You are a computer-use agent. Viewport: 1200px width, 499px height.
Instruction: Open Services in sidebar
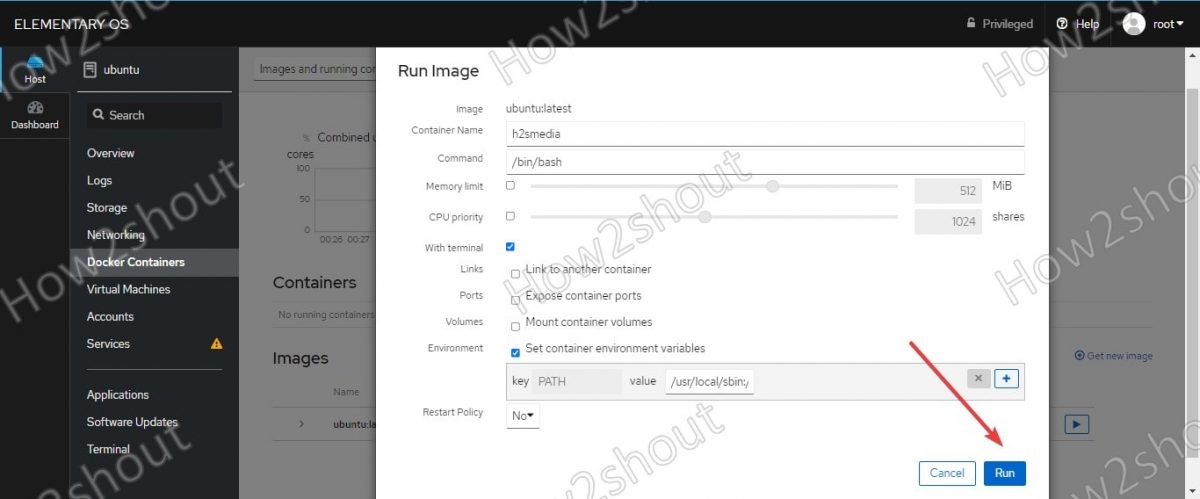pyautogui.click(x=108, y=344)
